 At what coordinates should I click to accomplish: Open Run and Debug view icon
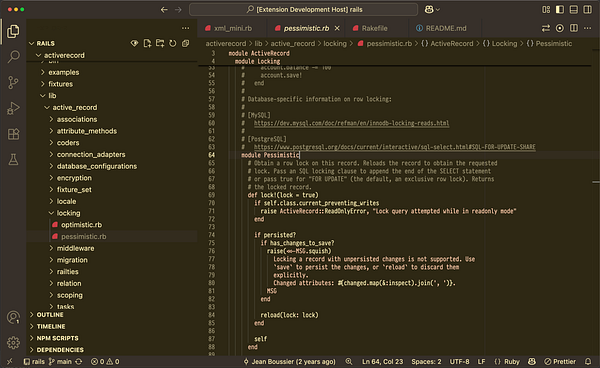pos(13,108)
